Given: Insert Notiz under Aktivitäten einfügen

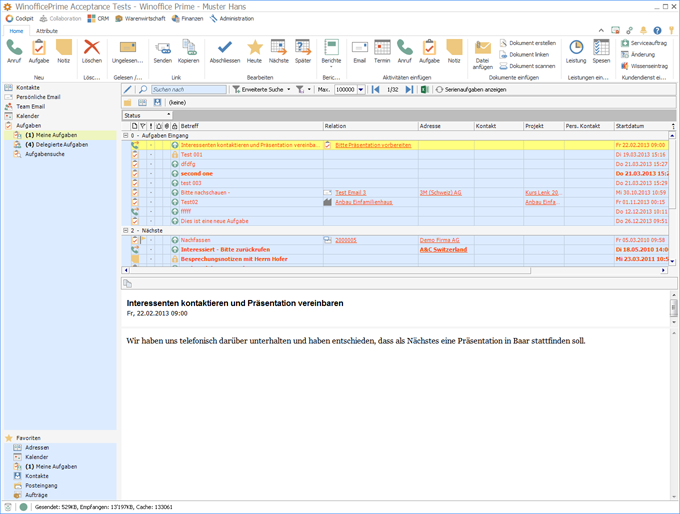Looking at the screenshot, I should (454, 52).
